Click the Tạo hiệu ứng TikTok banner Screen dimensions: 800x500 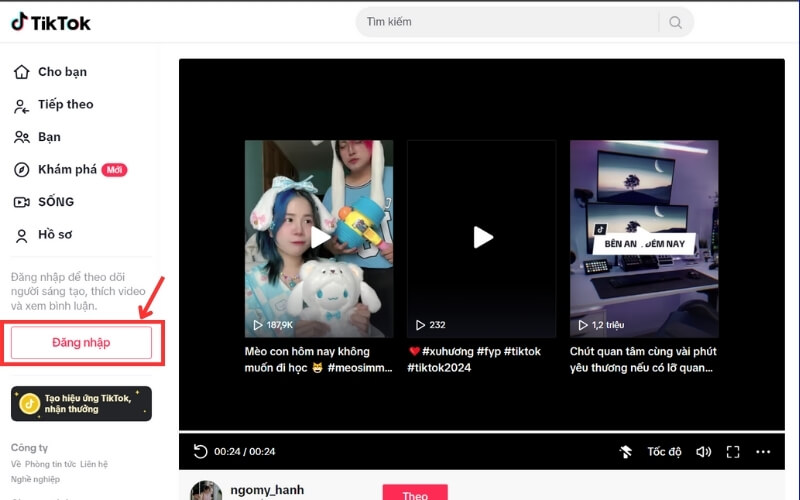pyautogui.click(x=81, y=404)
